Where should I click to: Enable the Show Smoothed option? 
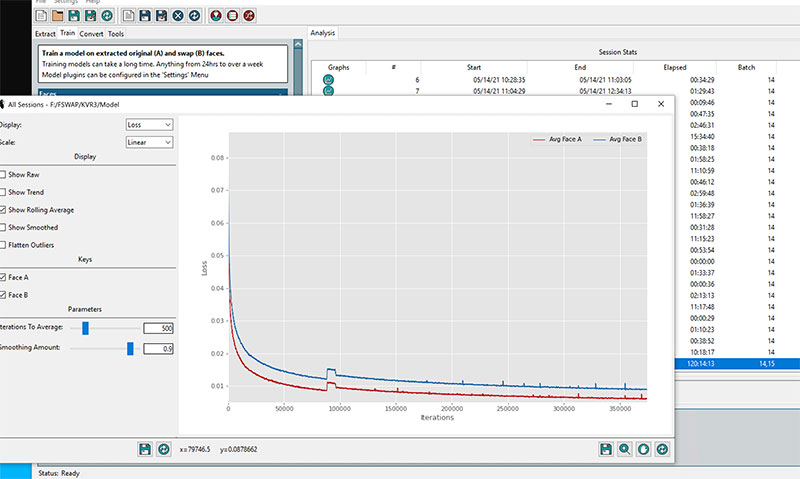[x=3, y=228]
